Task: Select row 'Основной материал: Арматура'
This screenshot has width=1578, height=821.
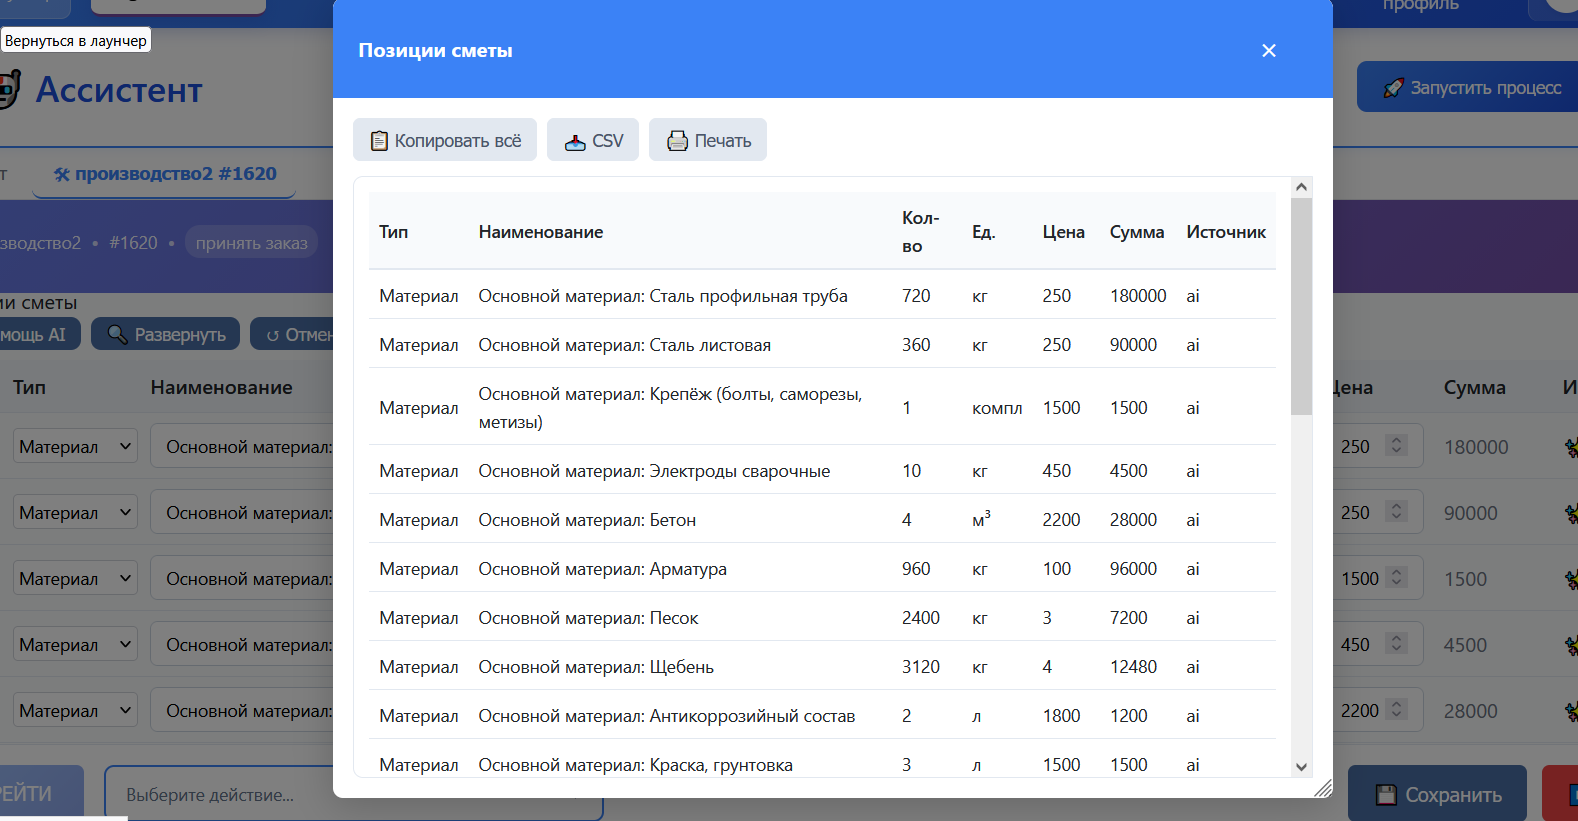Action: tap(822, 568)
